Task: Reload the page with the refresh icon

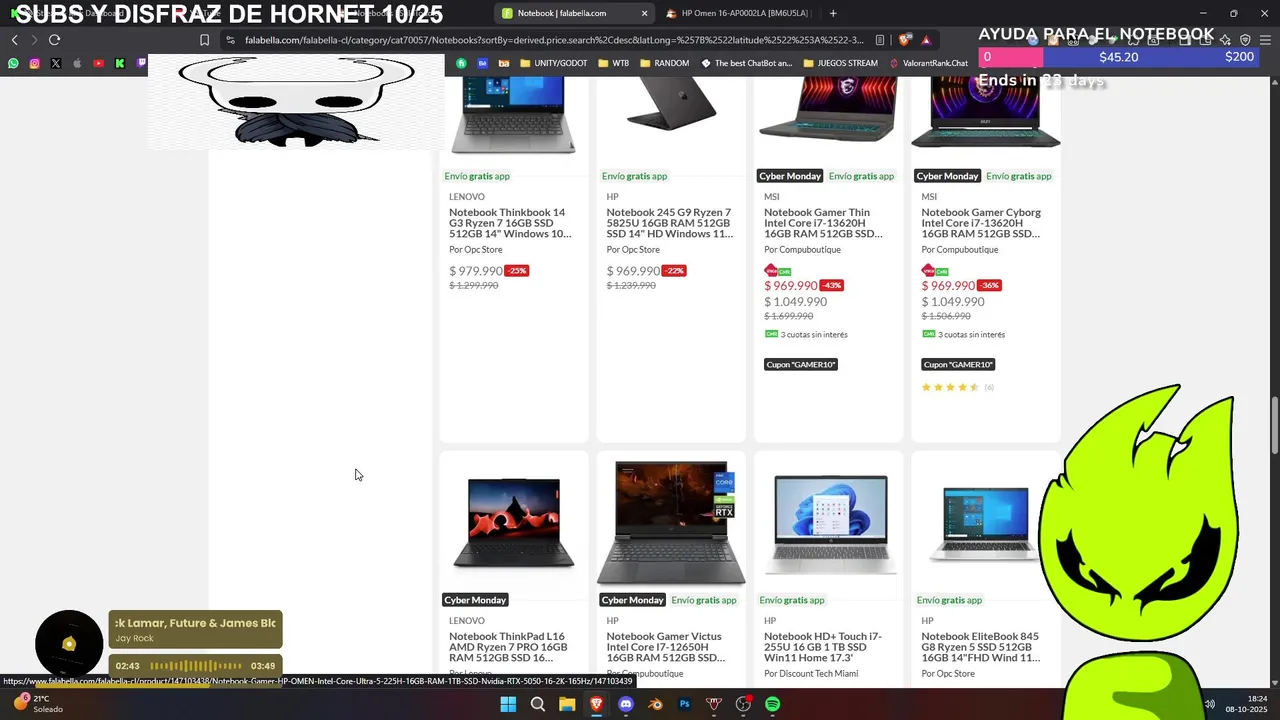Action: (x=54, y=40)
